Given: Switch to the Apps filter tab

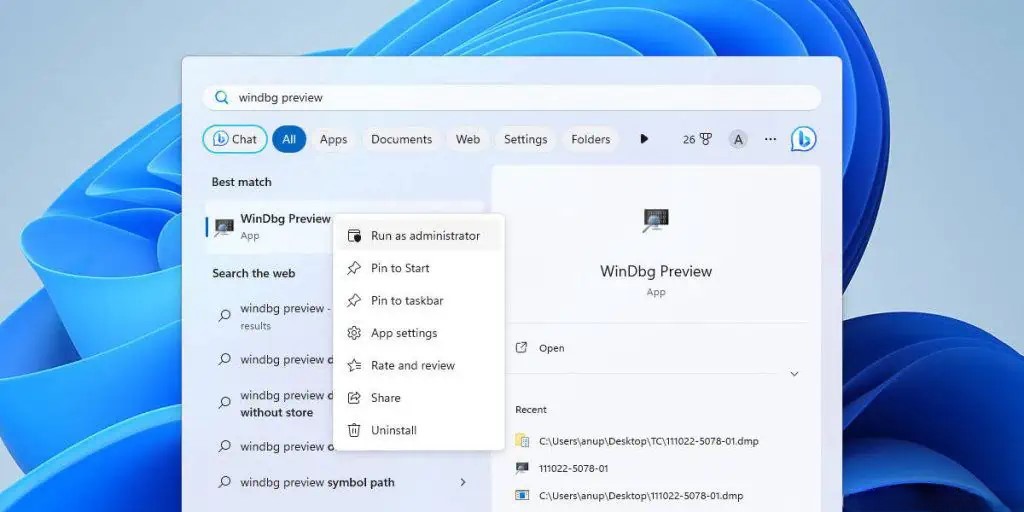Looking at the screenshot, I should click(x=333, y=139).
